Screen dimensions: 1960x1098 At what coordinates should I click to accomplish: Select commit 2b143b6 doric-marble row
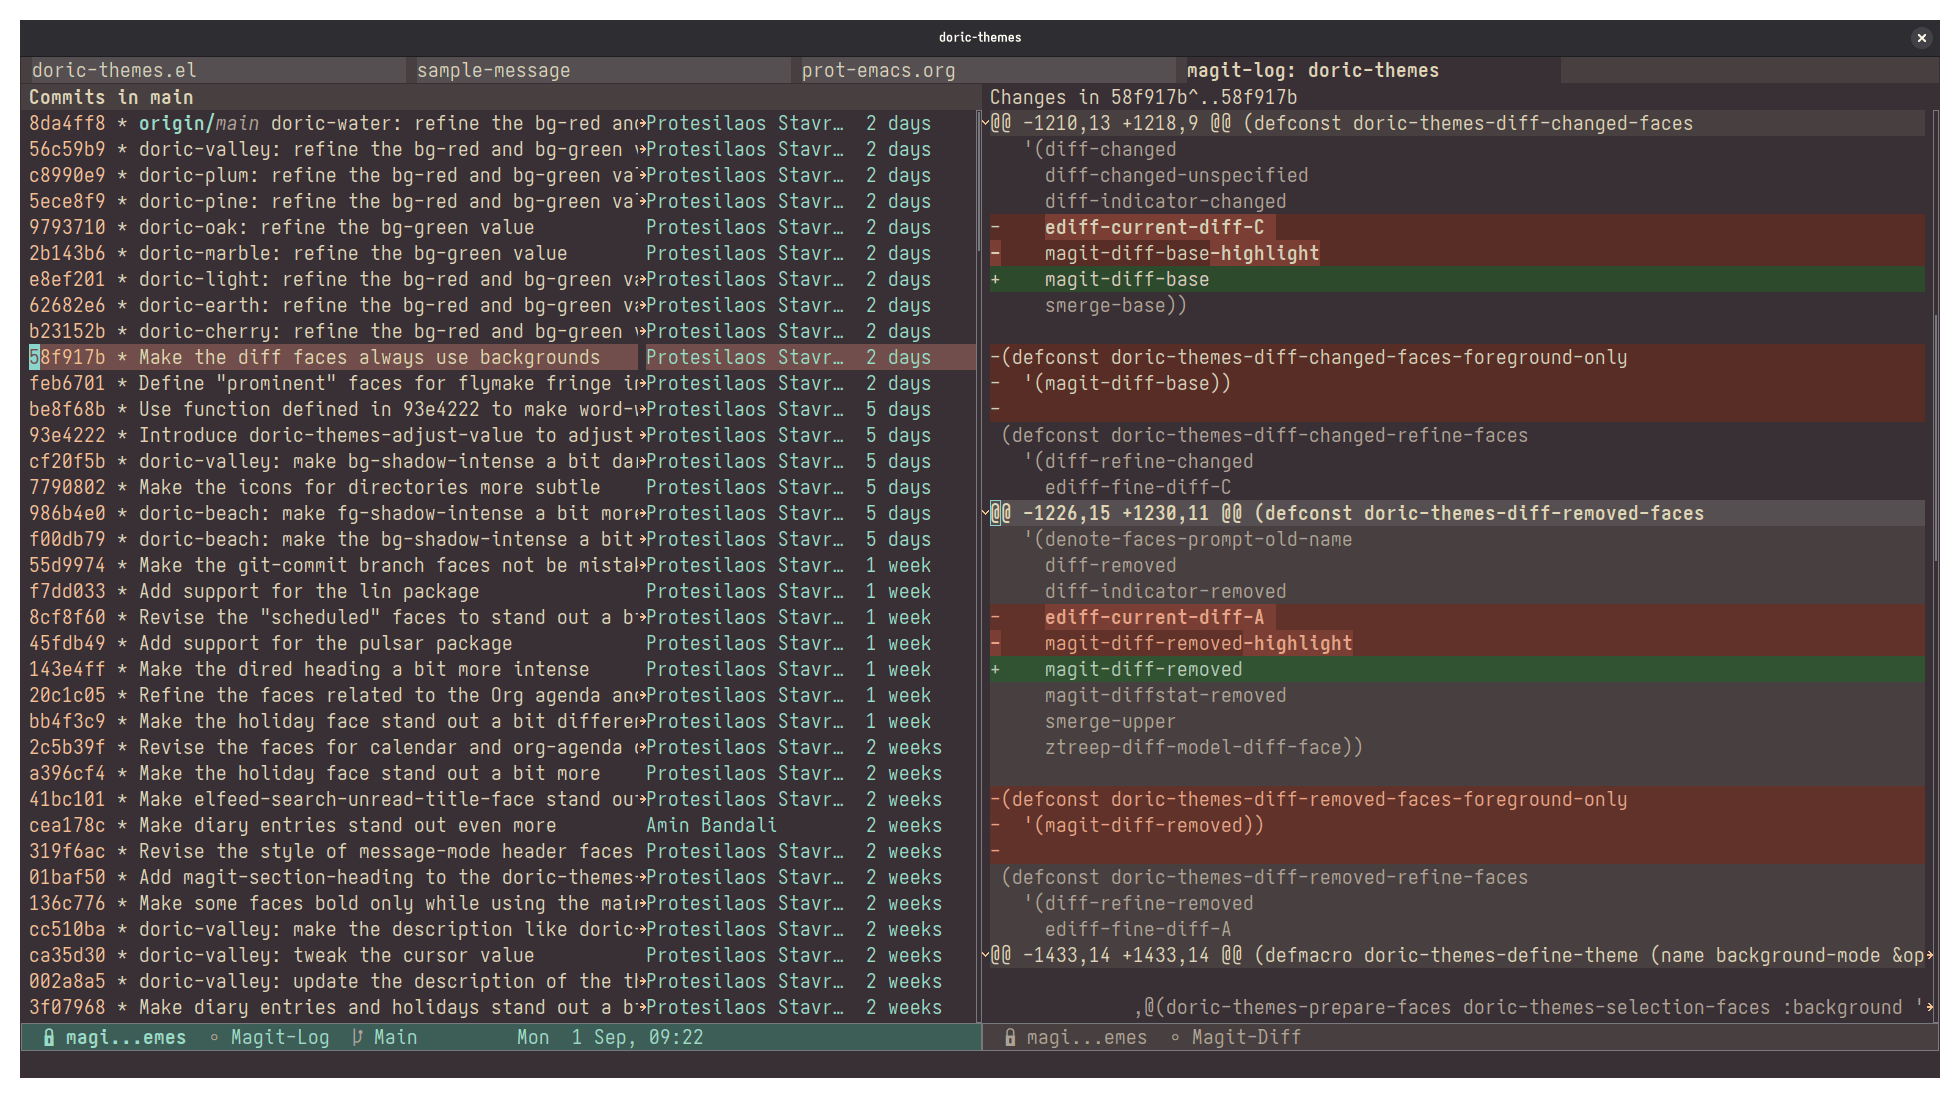(500, 253)
